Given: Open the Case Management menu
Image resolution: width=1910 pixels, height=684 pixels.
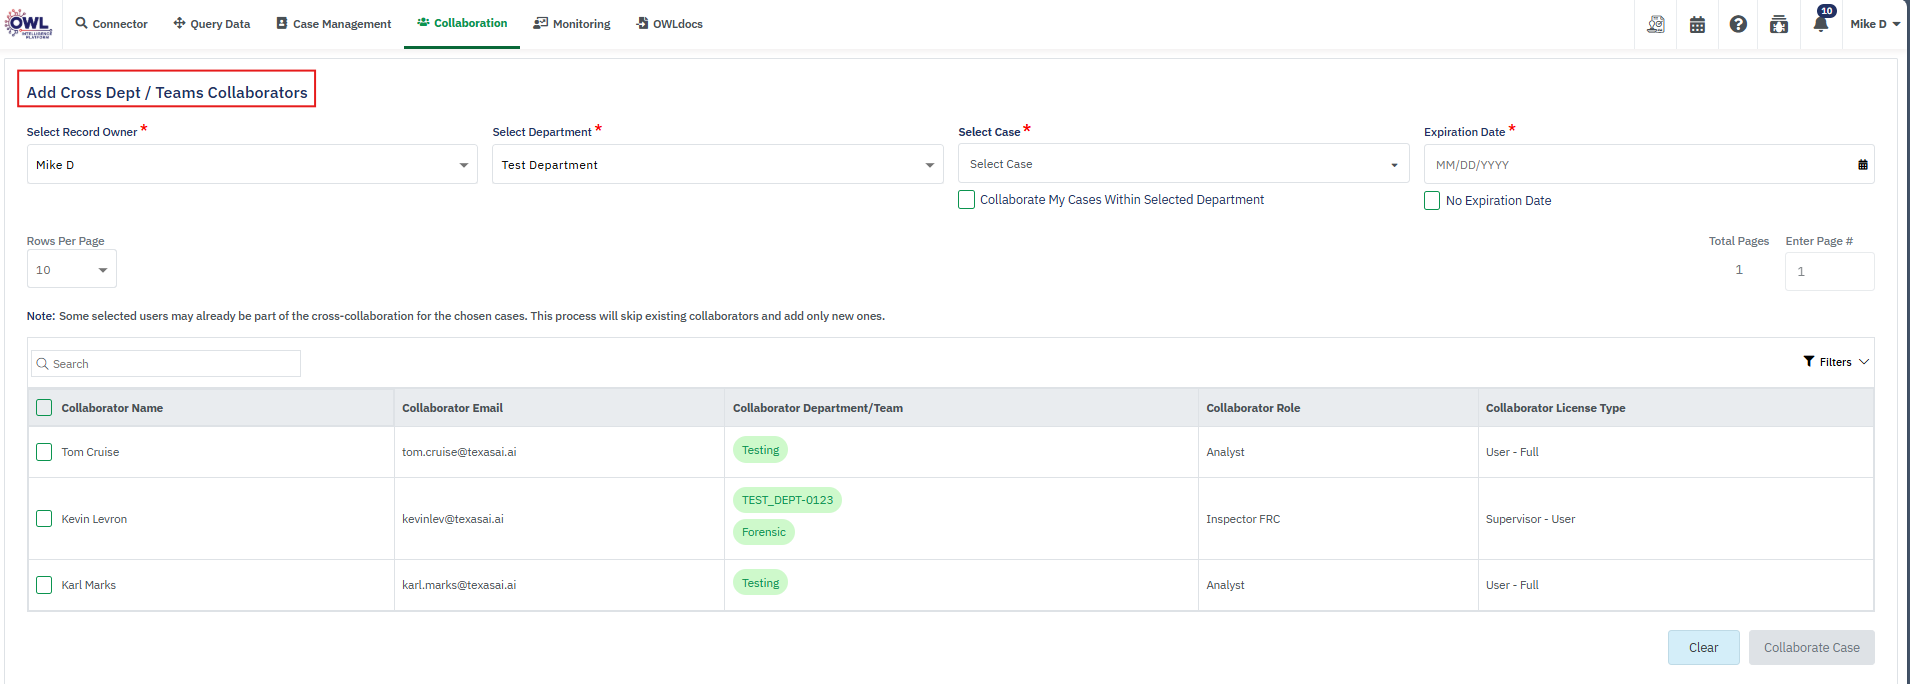Looking at the screenshot, I should point(334,24).
